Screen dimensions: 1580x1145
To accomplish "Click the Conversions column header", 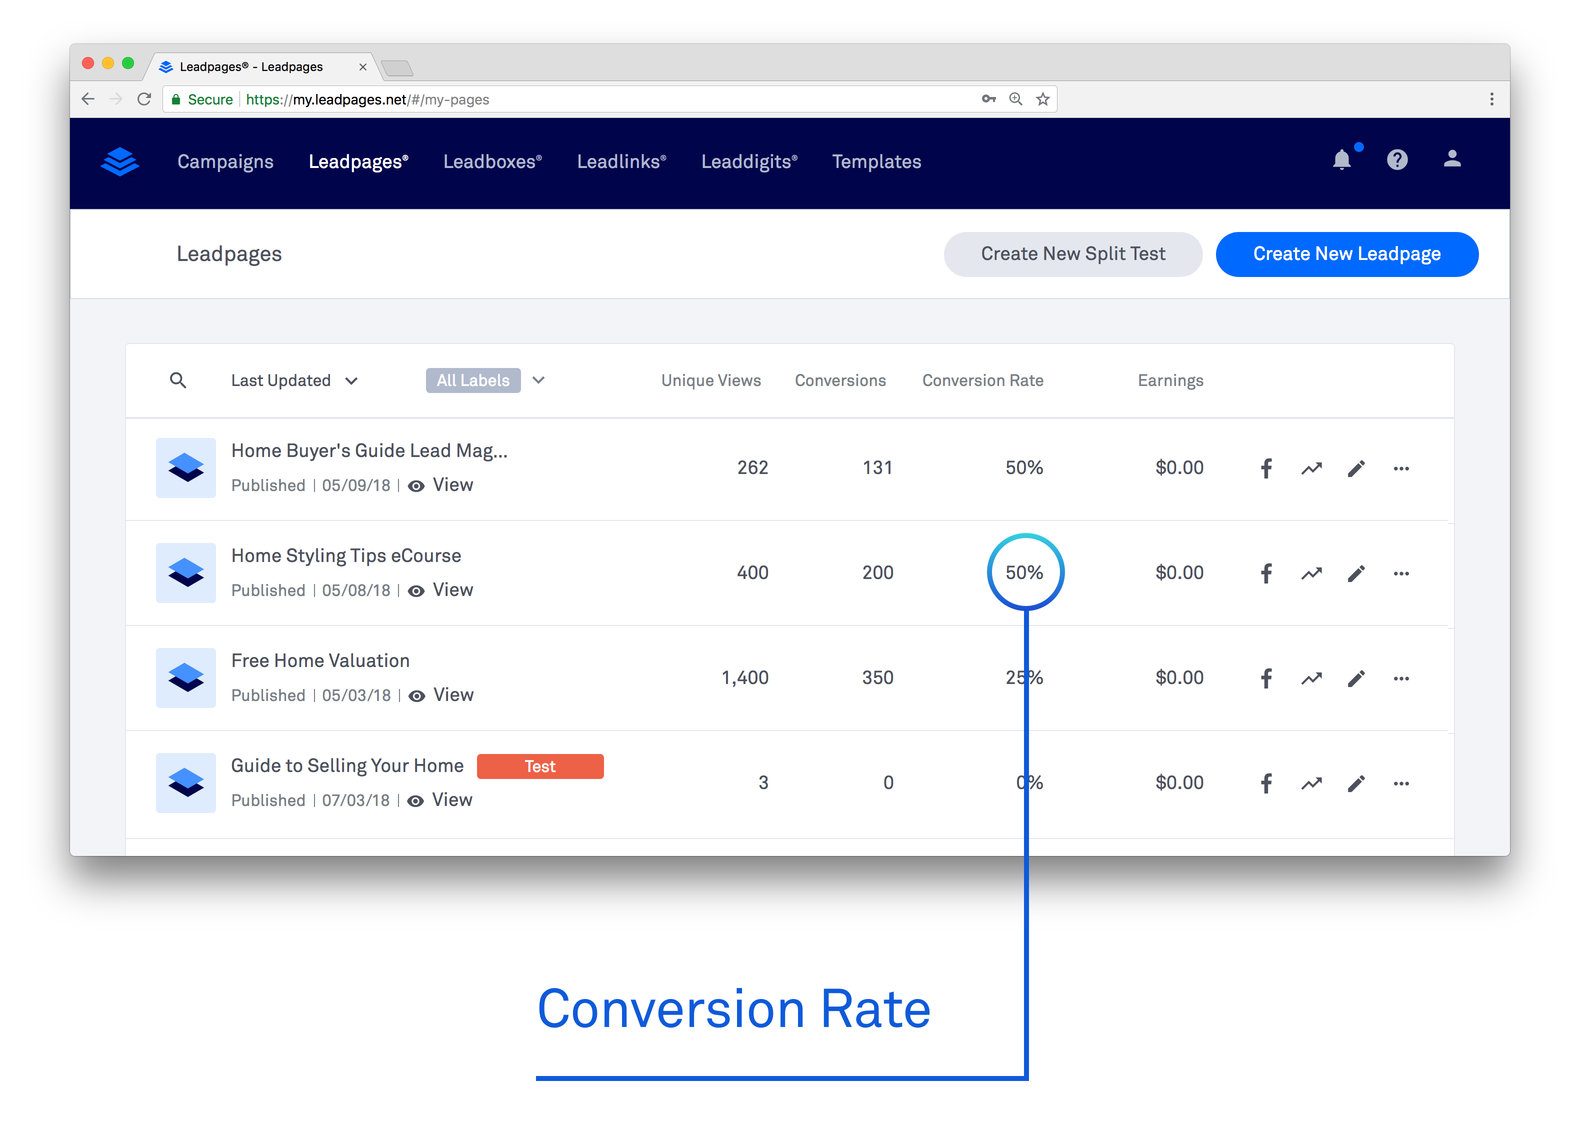I will click(840, 381).
